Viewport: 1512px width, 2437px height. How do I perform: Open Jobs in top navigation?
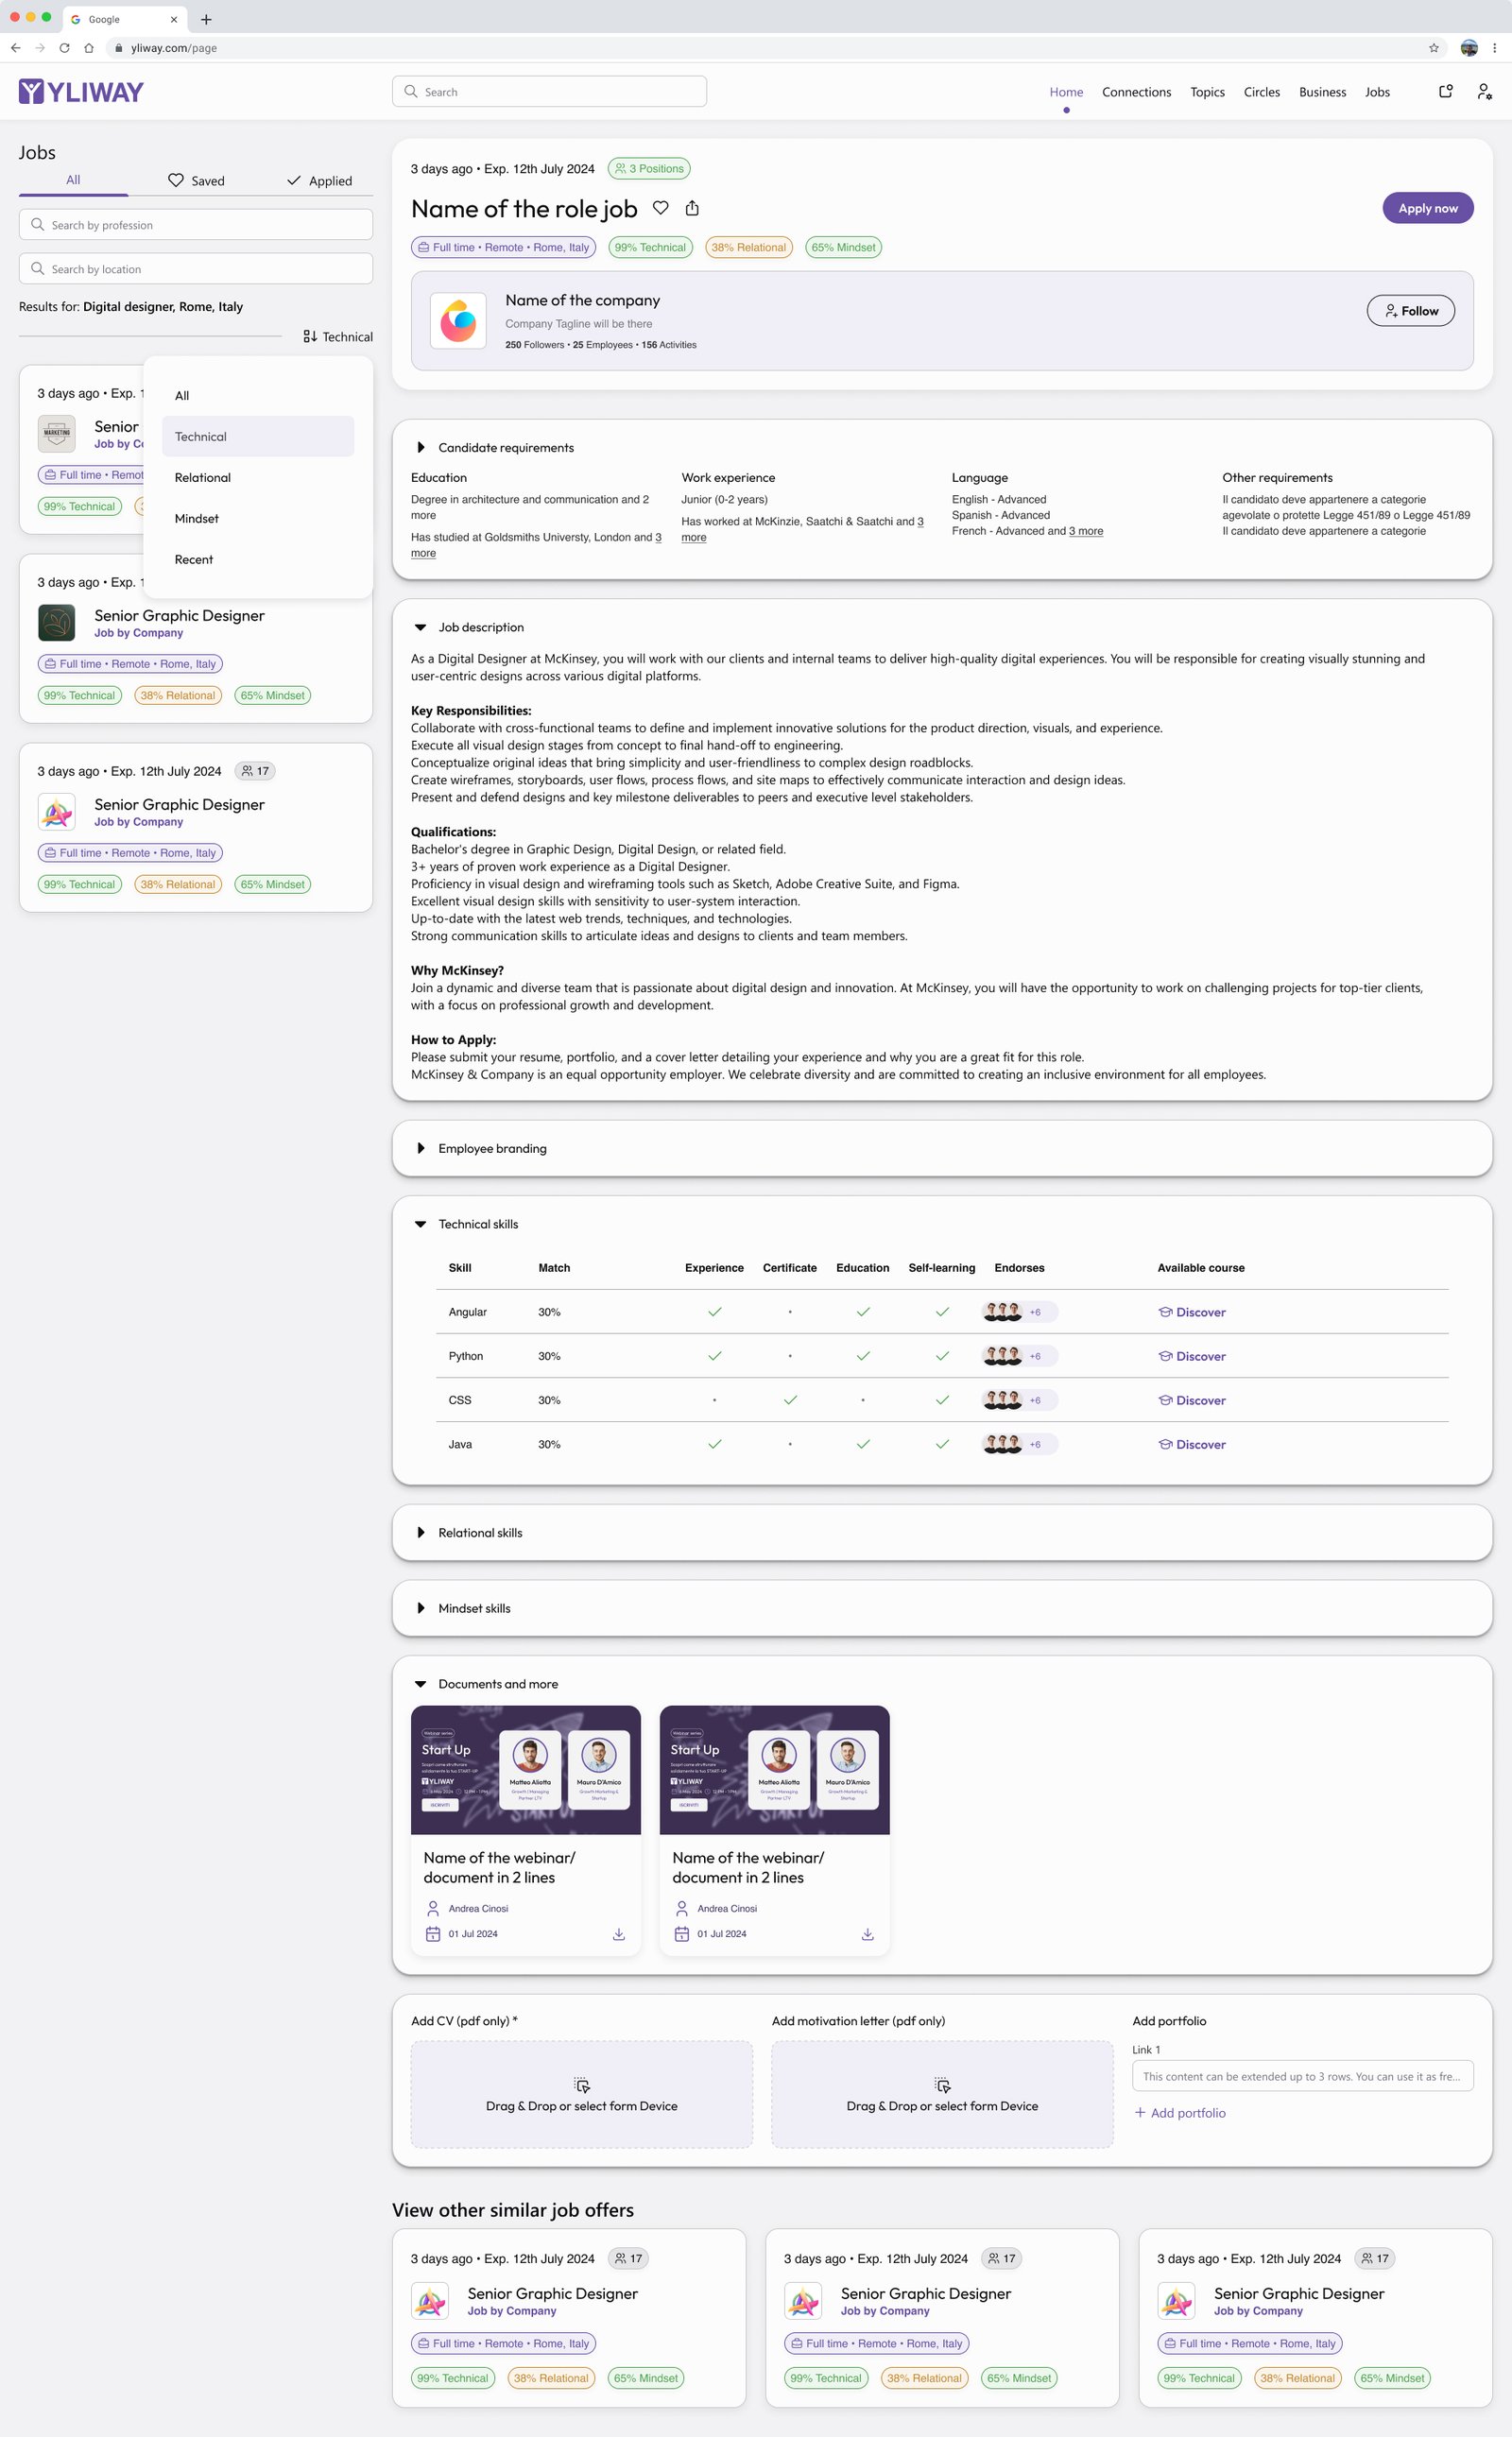click(x=1377, y=92)
